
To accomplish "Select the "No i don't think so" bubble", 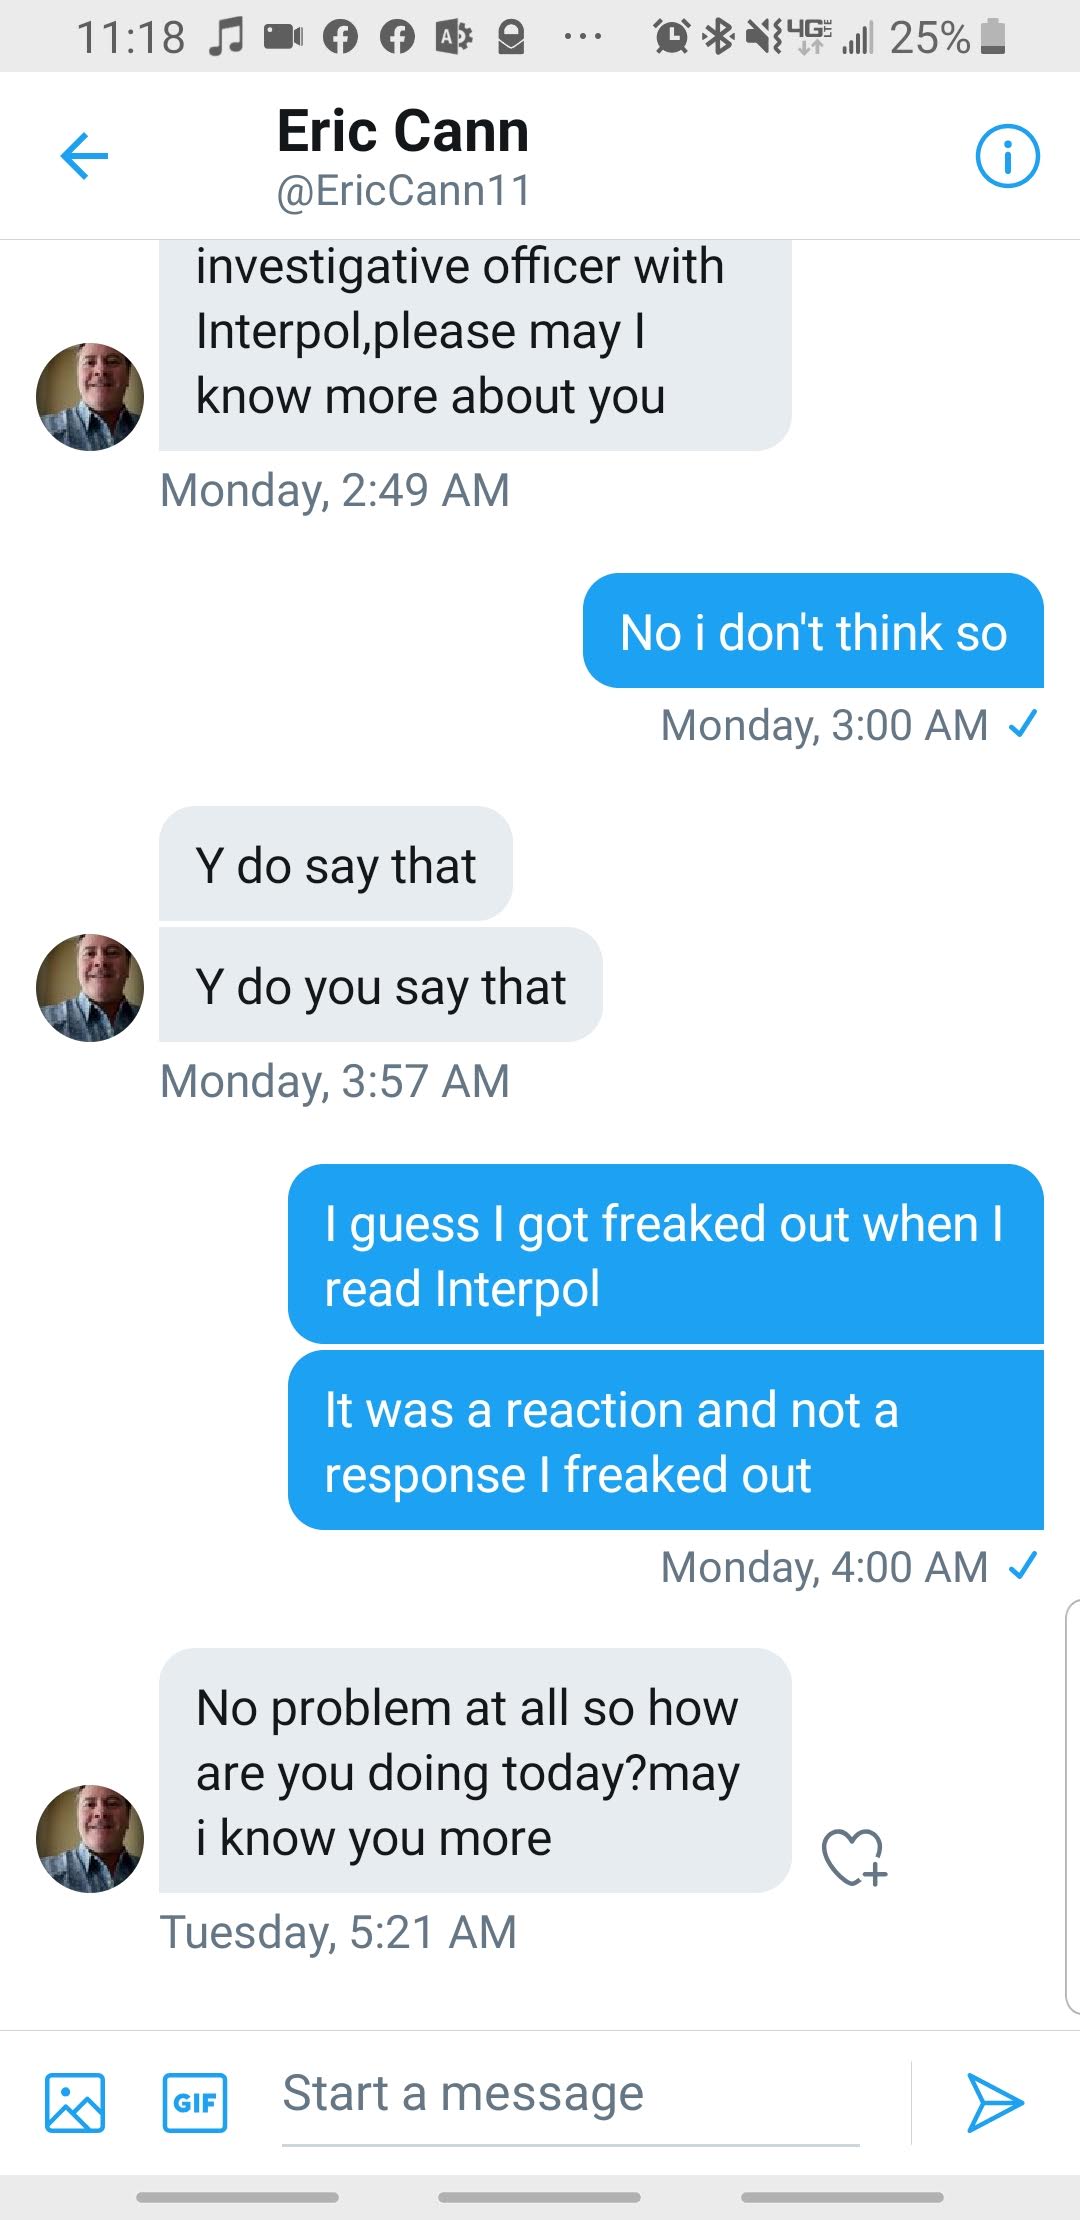I will pos(813,631).
